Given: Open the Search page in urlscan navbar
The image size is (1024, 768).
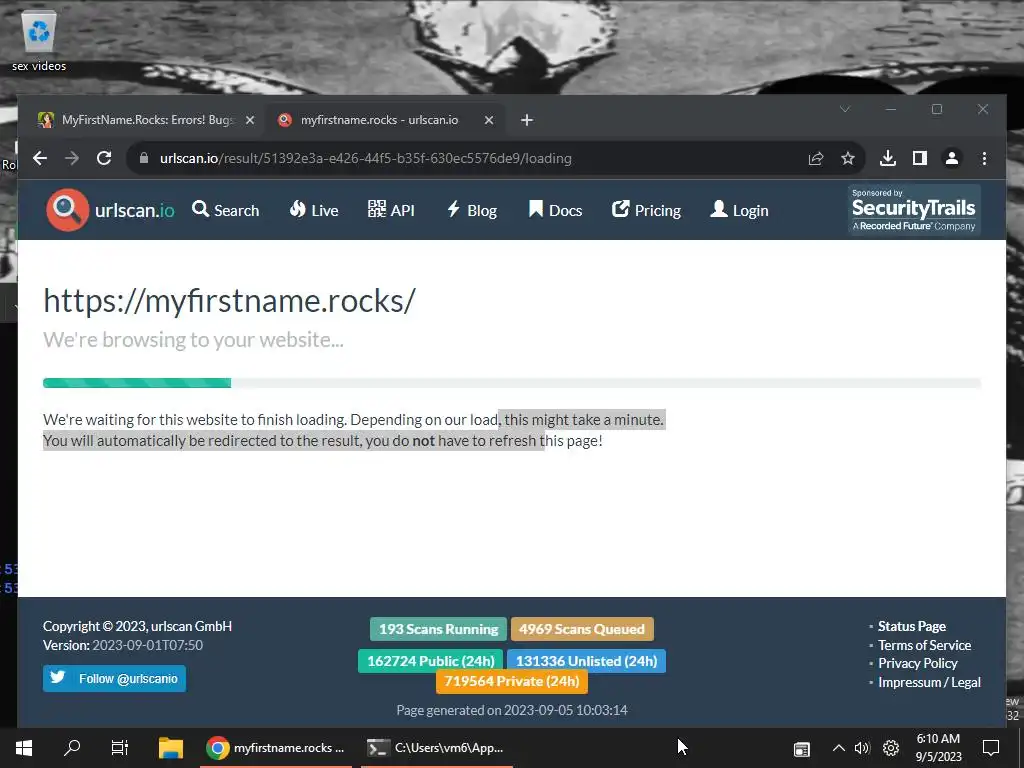Looking at the screenshot, I should click(x=226, y=210).
